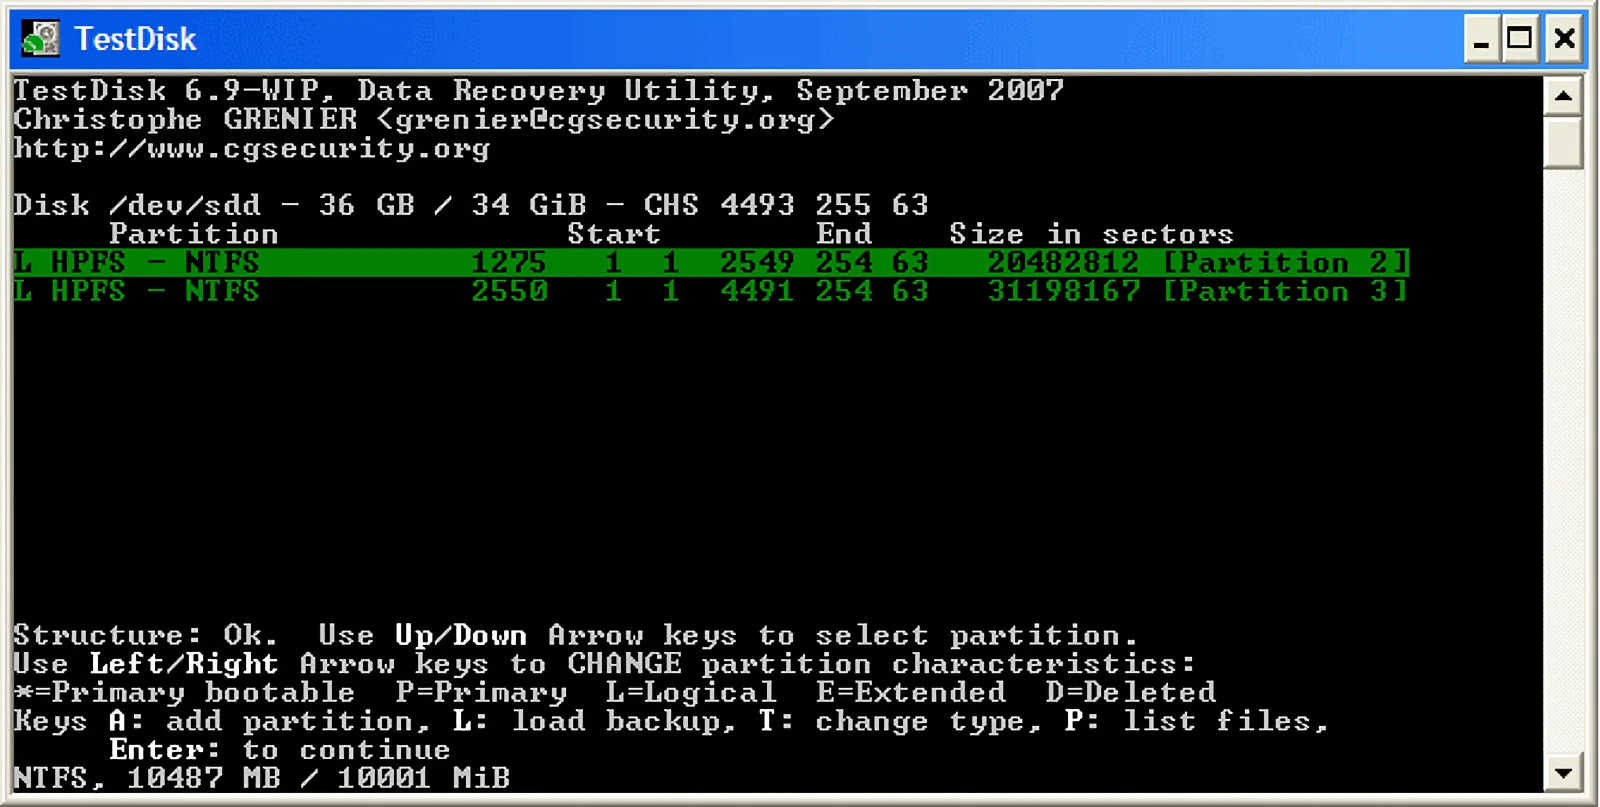Click the 'P=Primary' legend text
The image size is (1600, 807).
click(481, 692)
